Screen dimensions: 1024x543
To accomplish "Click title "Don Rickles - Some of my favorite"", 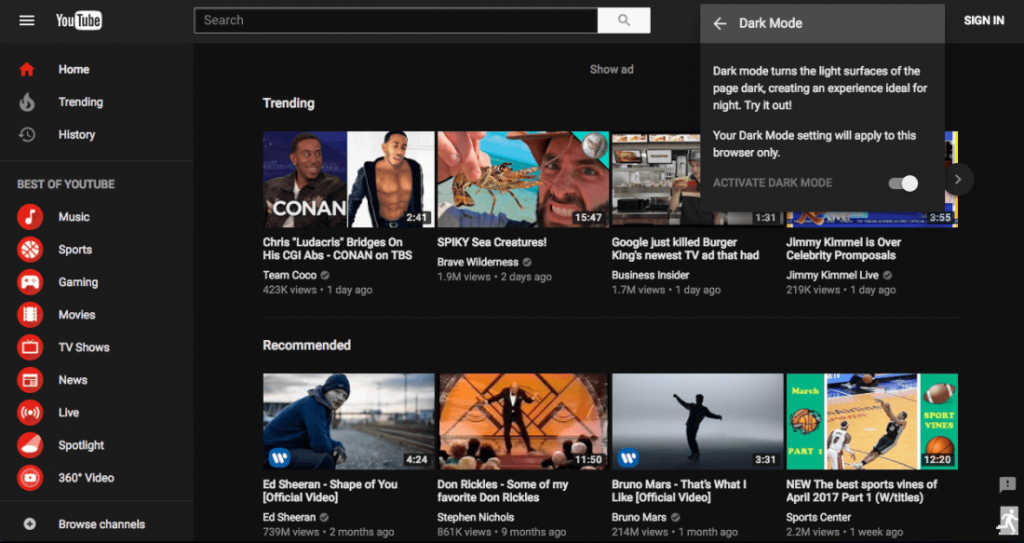I will pos(503,491).
